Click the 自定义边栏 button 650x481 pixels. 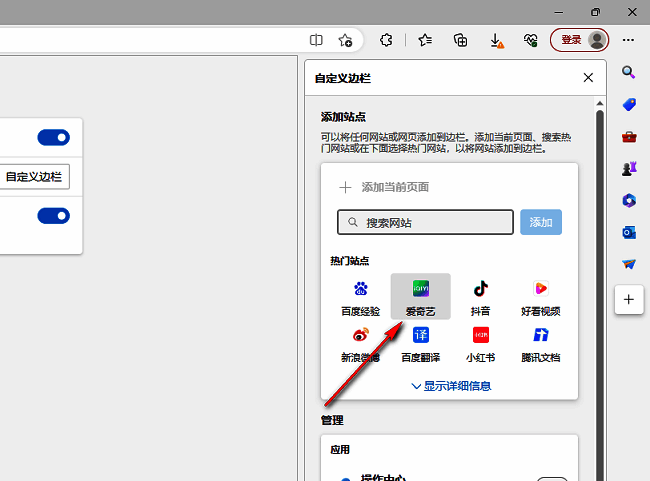(34, 177)
